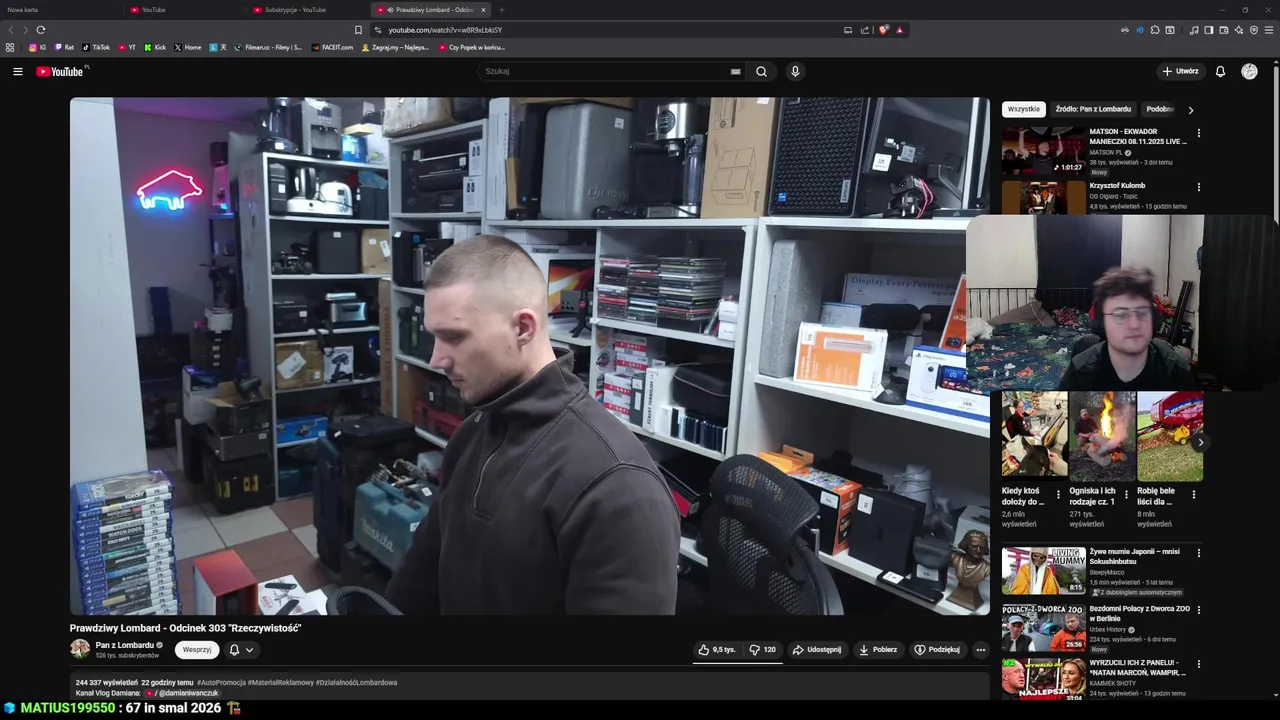
Task: Open the on-screen keyboard icon in search
Action: tap(735, 72)
